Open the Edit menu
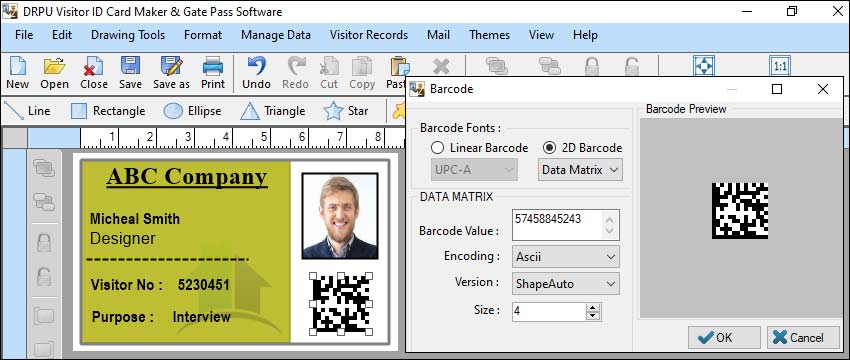850x360 pixels. point(62,35)
